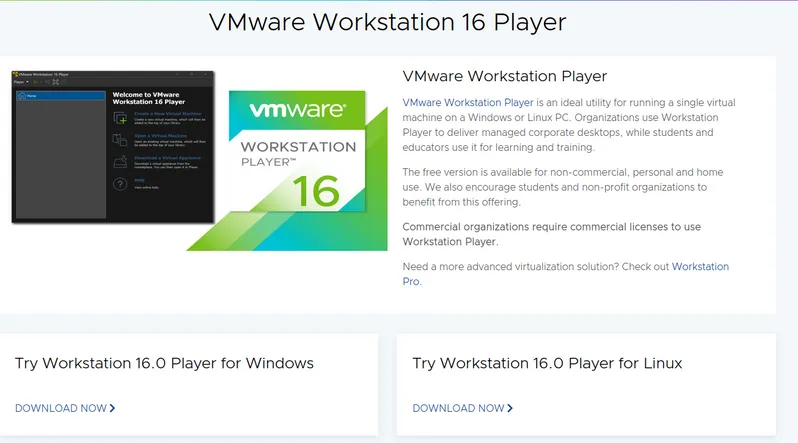Click the arrow beside Linux DOWNLOAD NOW
This screenshot has width=798, height=443.
click(x=510, y=408)
